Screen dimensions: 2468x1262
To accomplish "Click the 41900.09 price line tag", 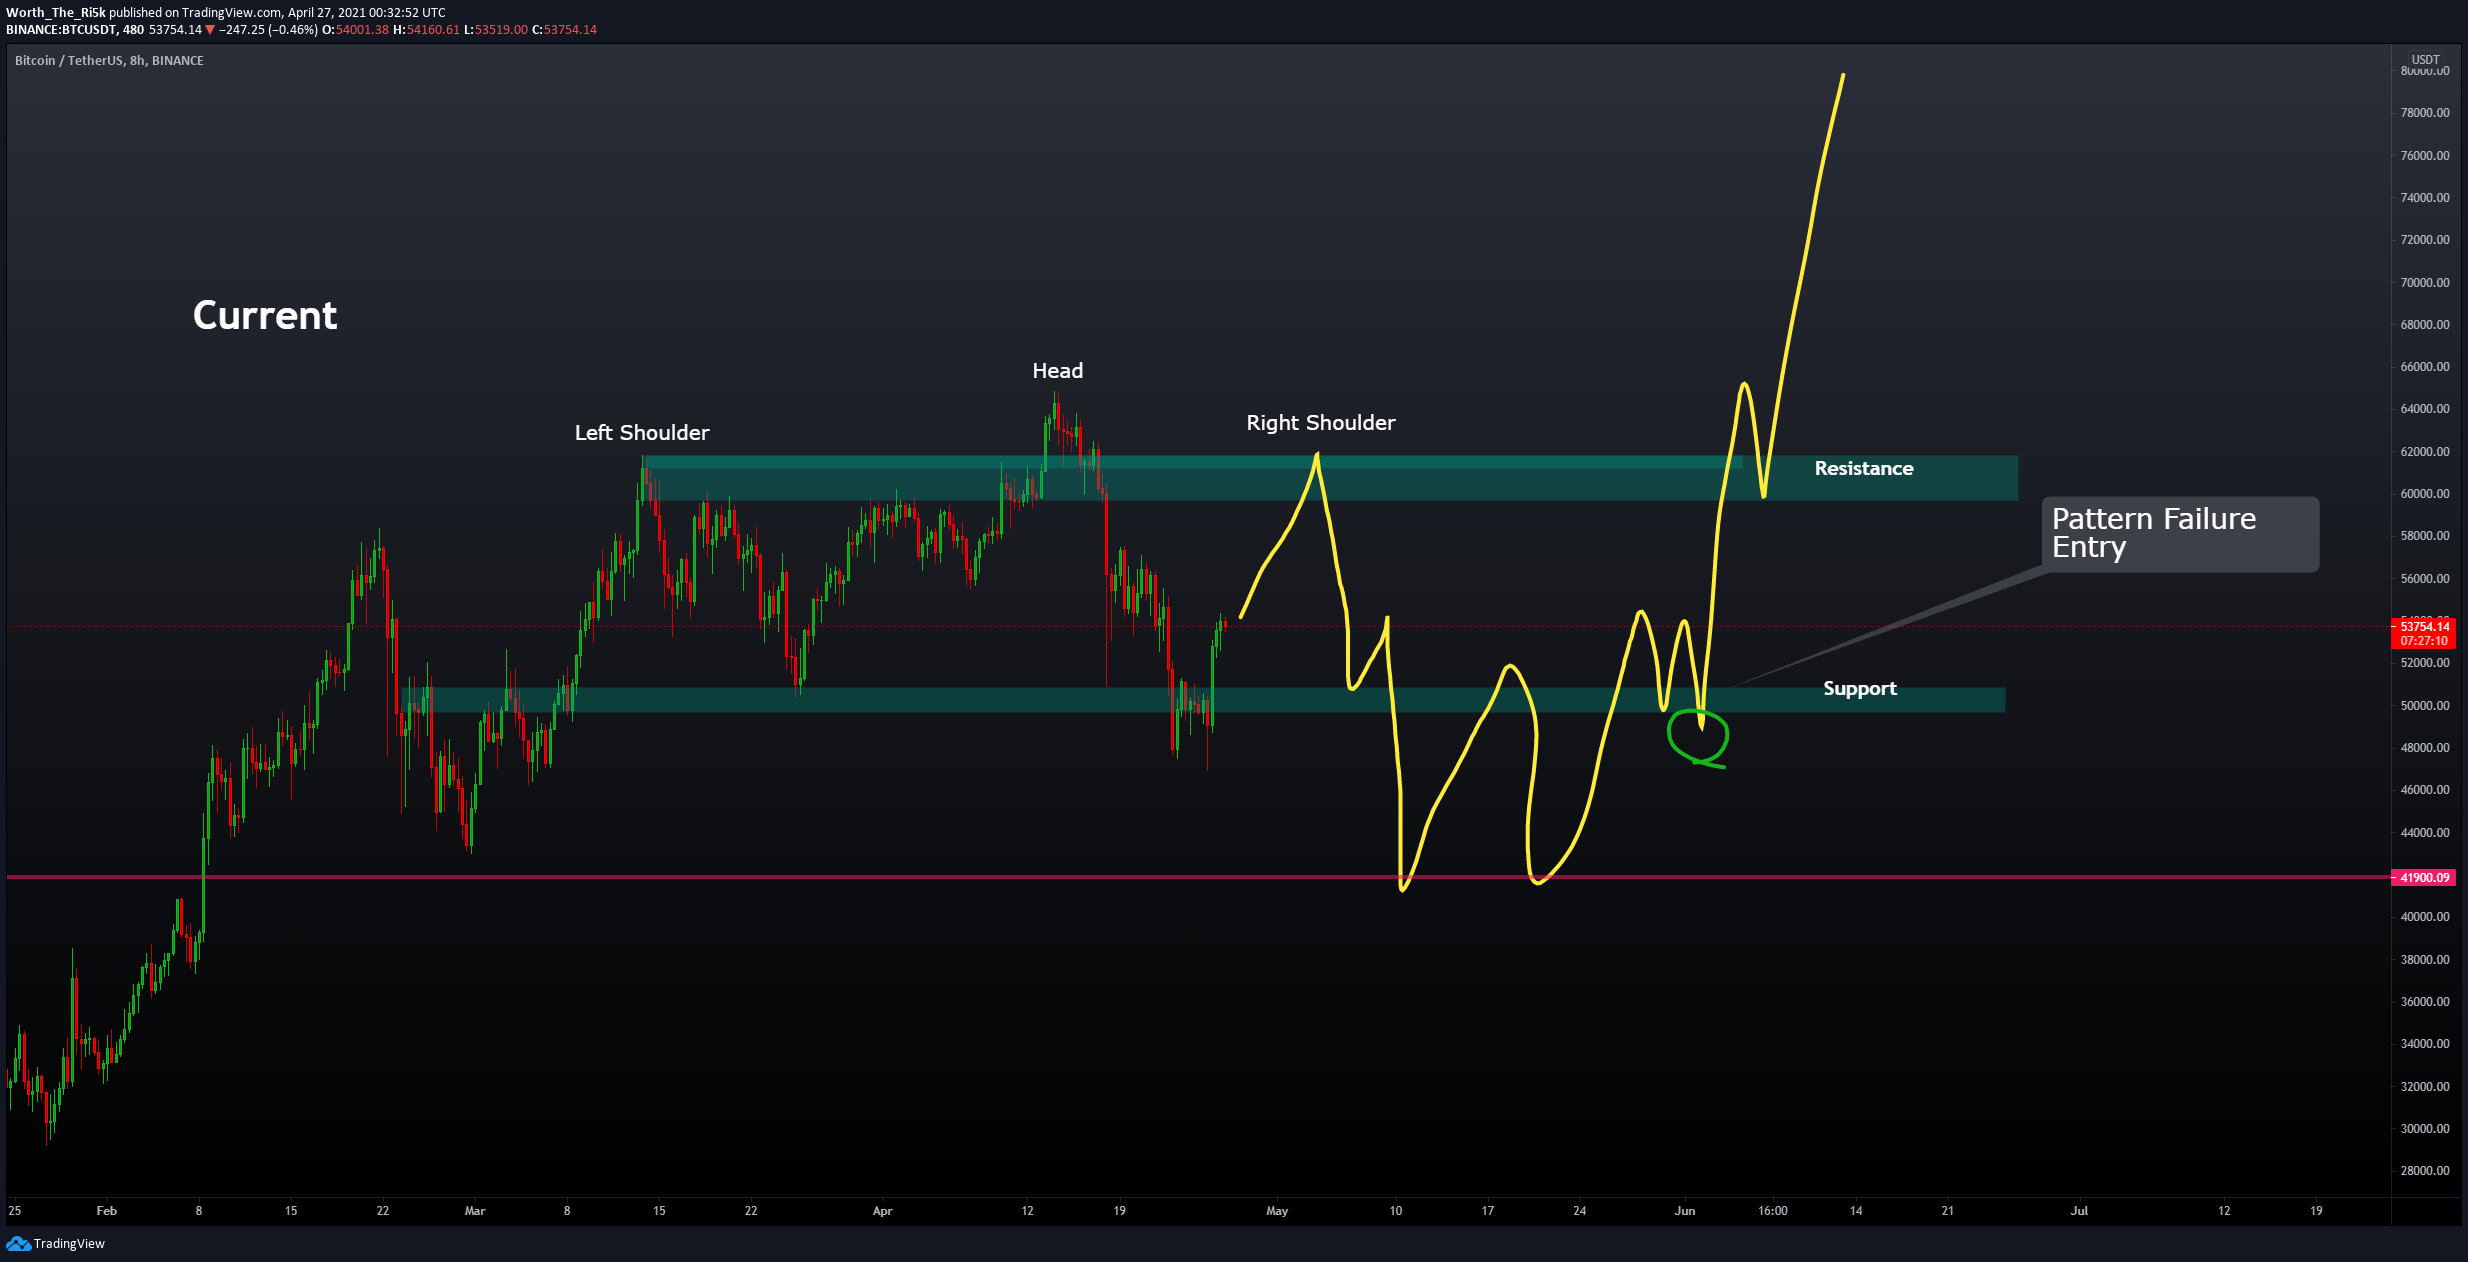I will pos(2425,877).
